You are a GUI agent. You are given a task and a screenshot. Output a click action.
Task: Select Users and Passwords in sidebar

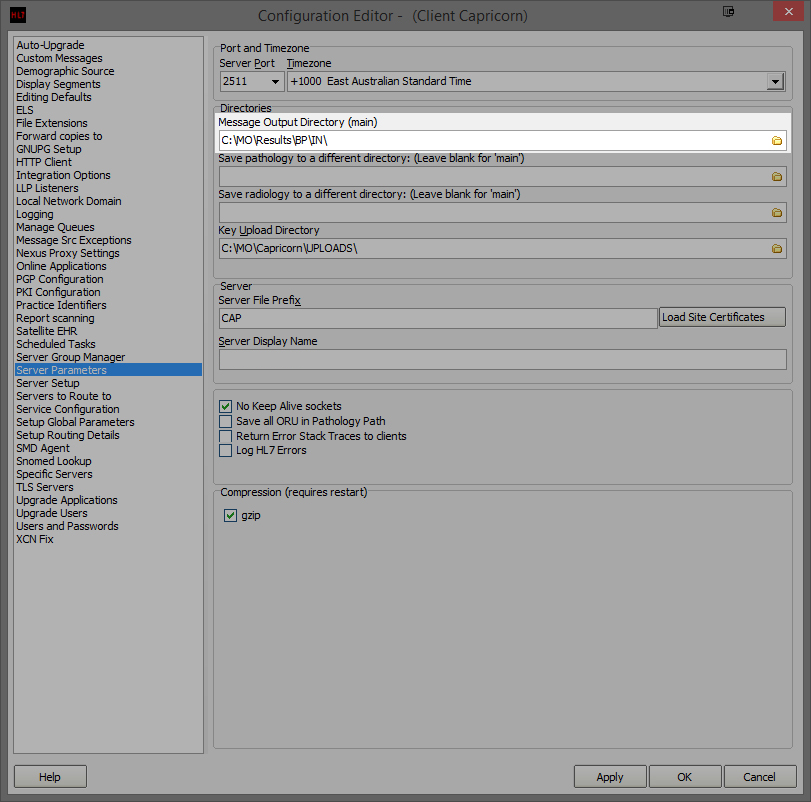coord(67,526)
